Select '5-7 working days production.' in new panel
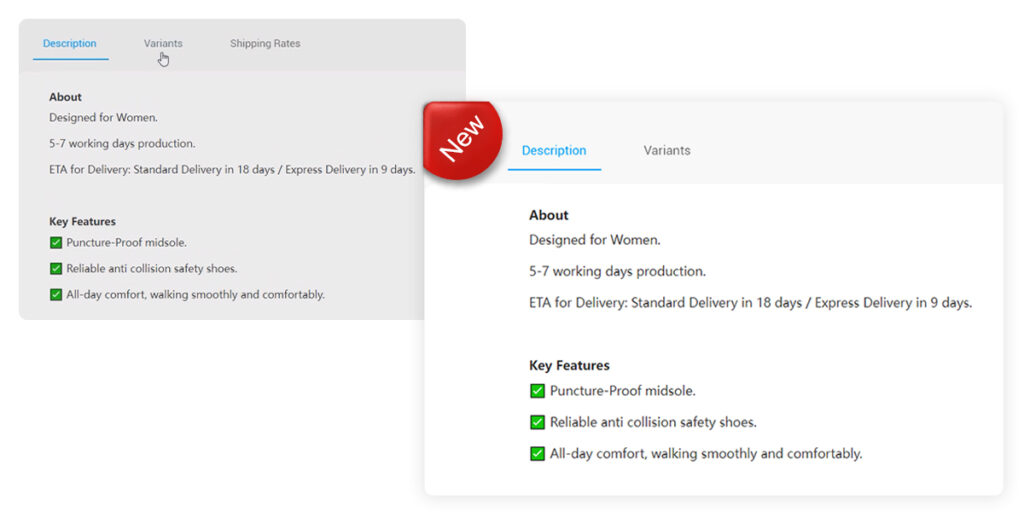Image resolution: width=1024 pixels, height=512 pixels. (617, 271)
